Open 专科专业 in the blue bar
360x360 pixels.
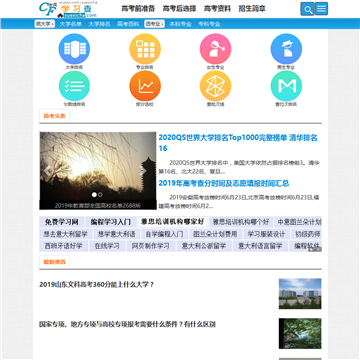click(x=209, y=24)
